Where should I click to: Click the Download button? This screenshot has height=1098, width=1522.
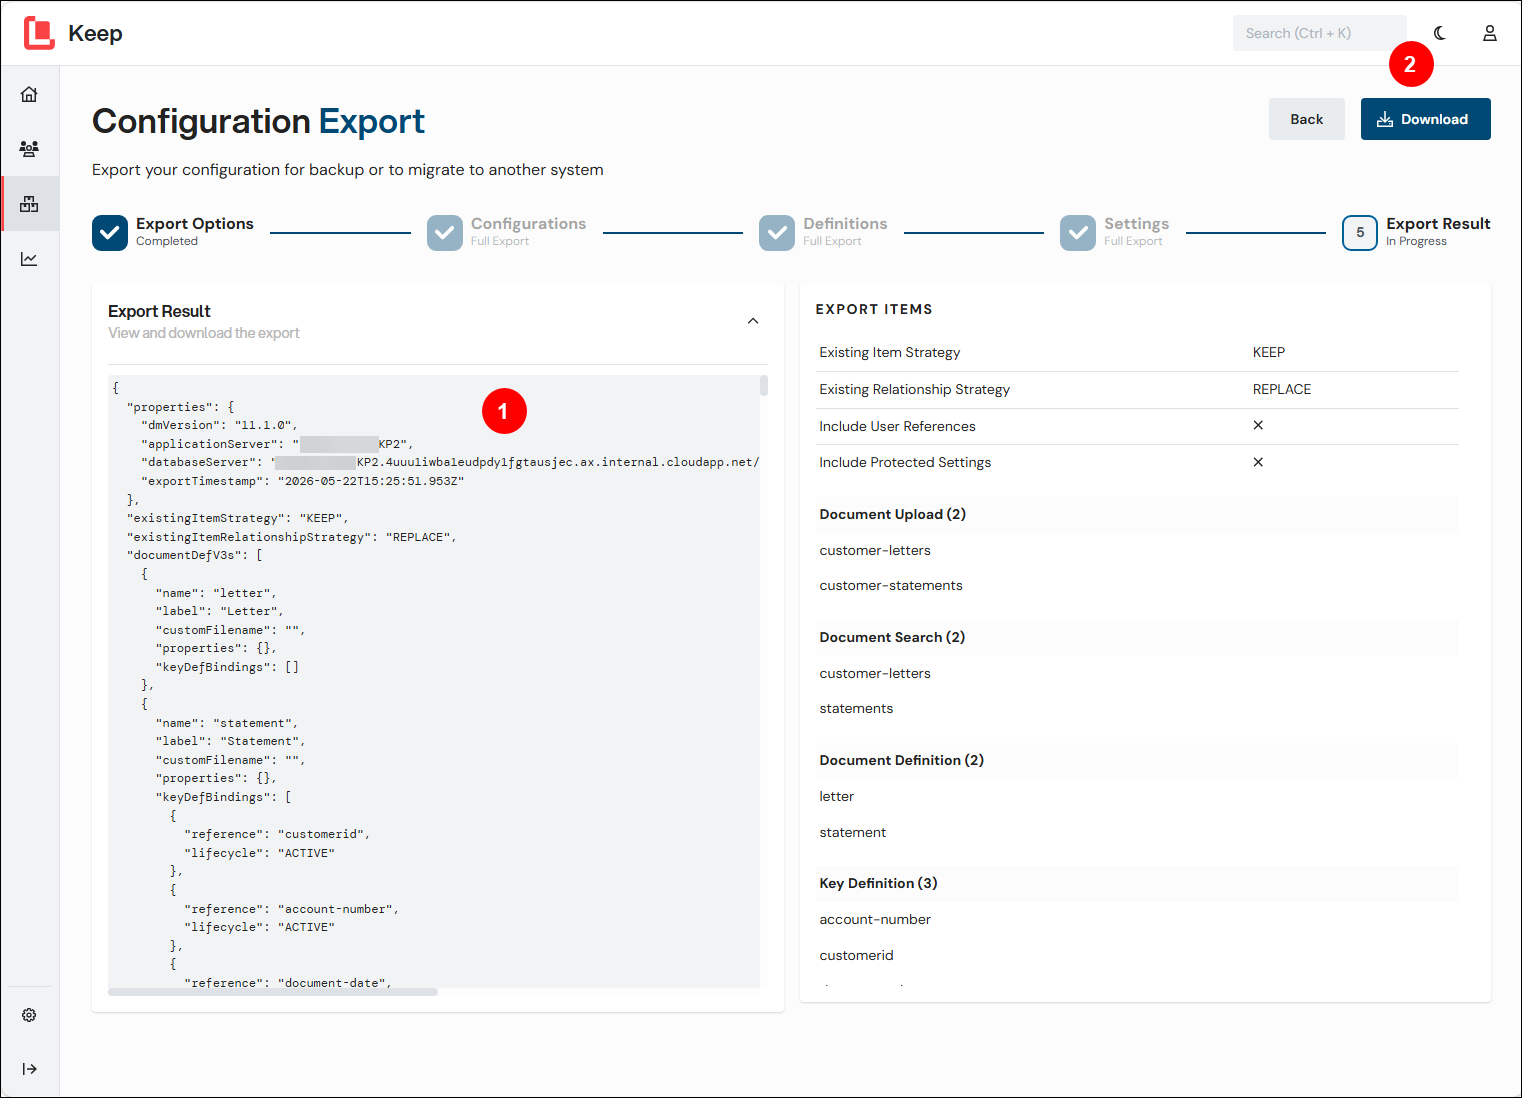1425,119
